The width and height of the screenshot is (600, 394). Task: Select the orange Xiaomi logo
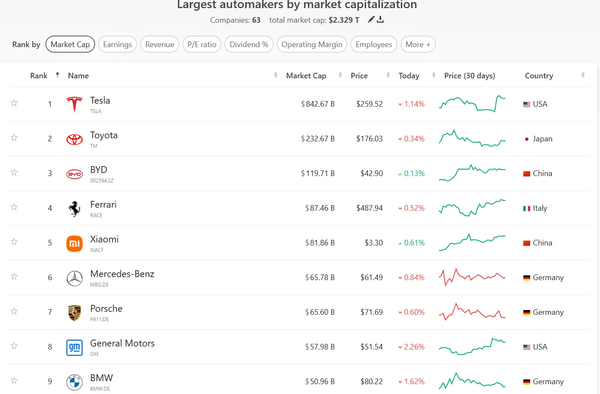point(74,243)
